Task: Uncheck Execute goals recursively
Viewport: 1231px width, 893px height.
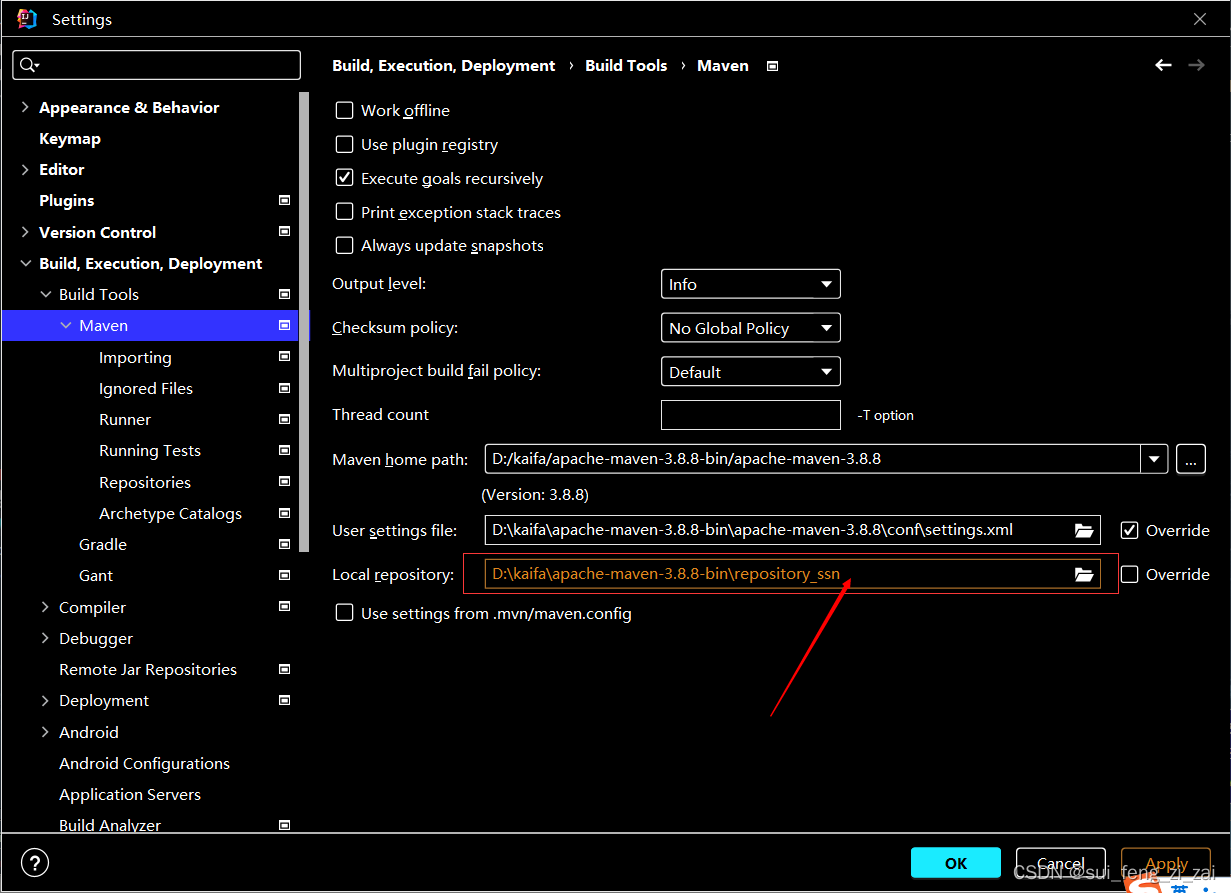Action: [x=344, y=178]
